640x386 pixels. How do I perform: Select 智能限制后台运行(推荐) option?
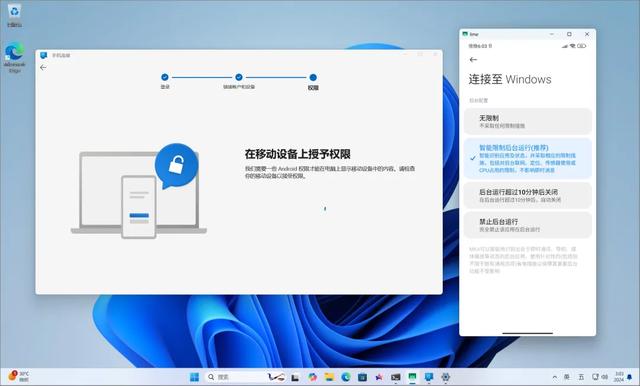[527, 158]
